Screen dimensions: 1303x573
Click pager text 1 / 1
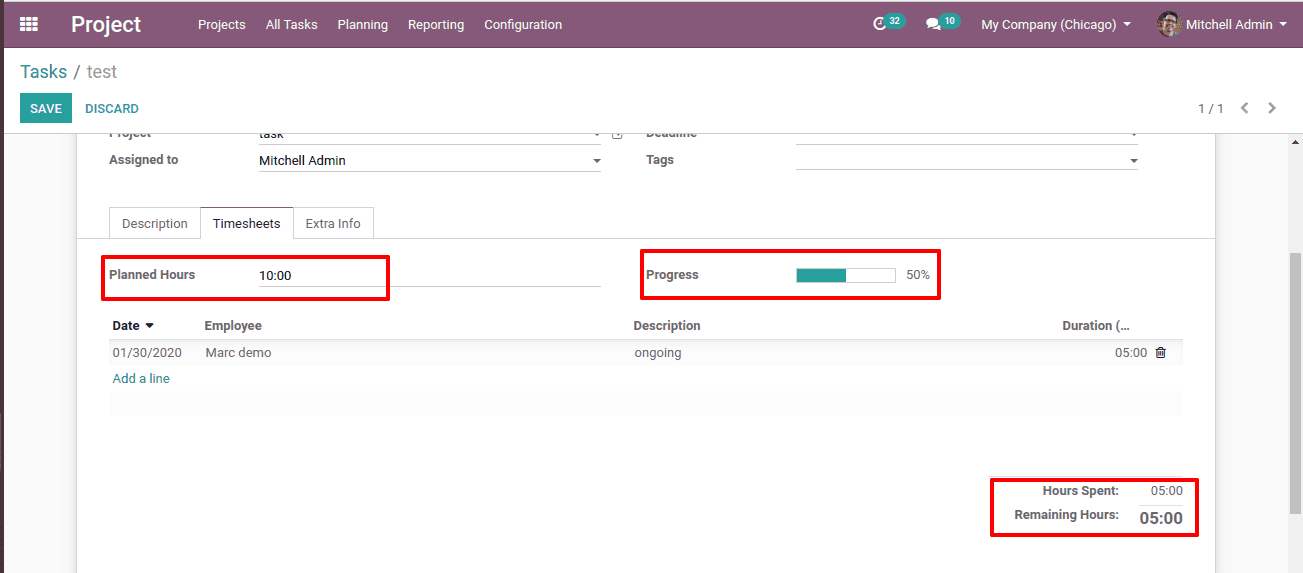[x=1211, y=108]
